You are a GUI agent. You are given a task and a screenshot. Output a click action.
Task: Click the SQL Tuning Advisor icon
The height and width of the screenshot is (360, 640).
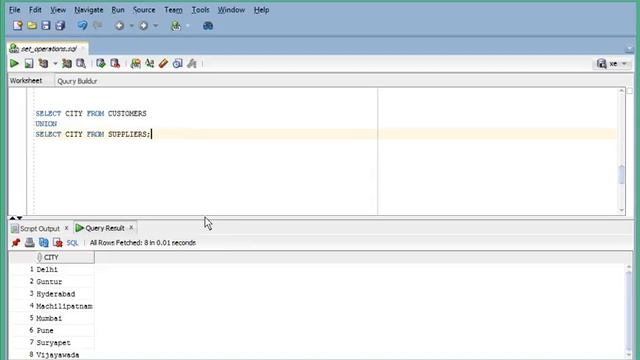[81, 64]
